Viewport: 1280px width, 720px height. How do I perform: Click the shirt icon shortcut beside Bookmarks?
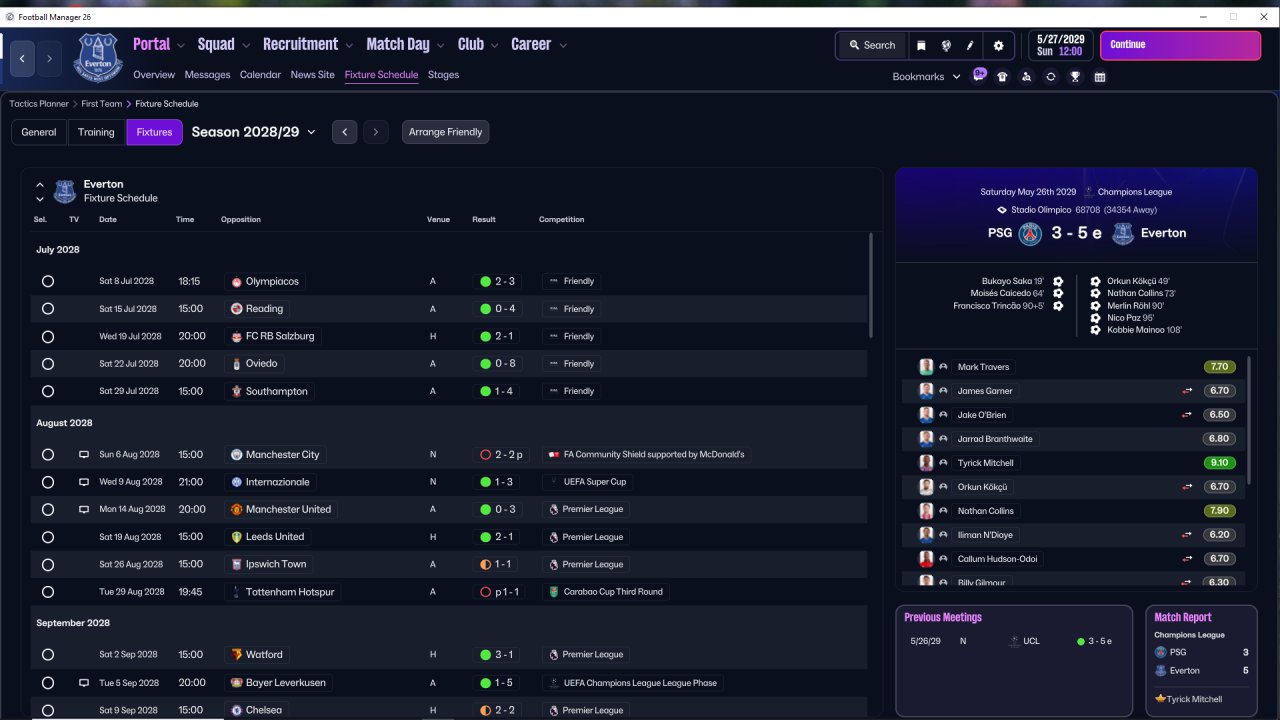pyautogui.click(x=1002, y=77)
